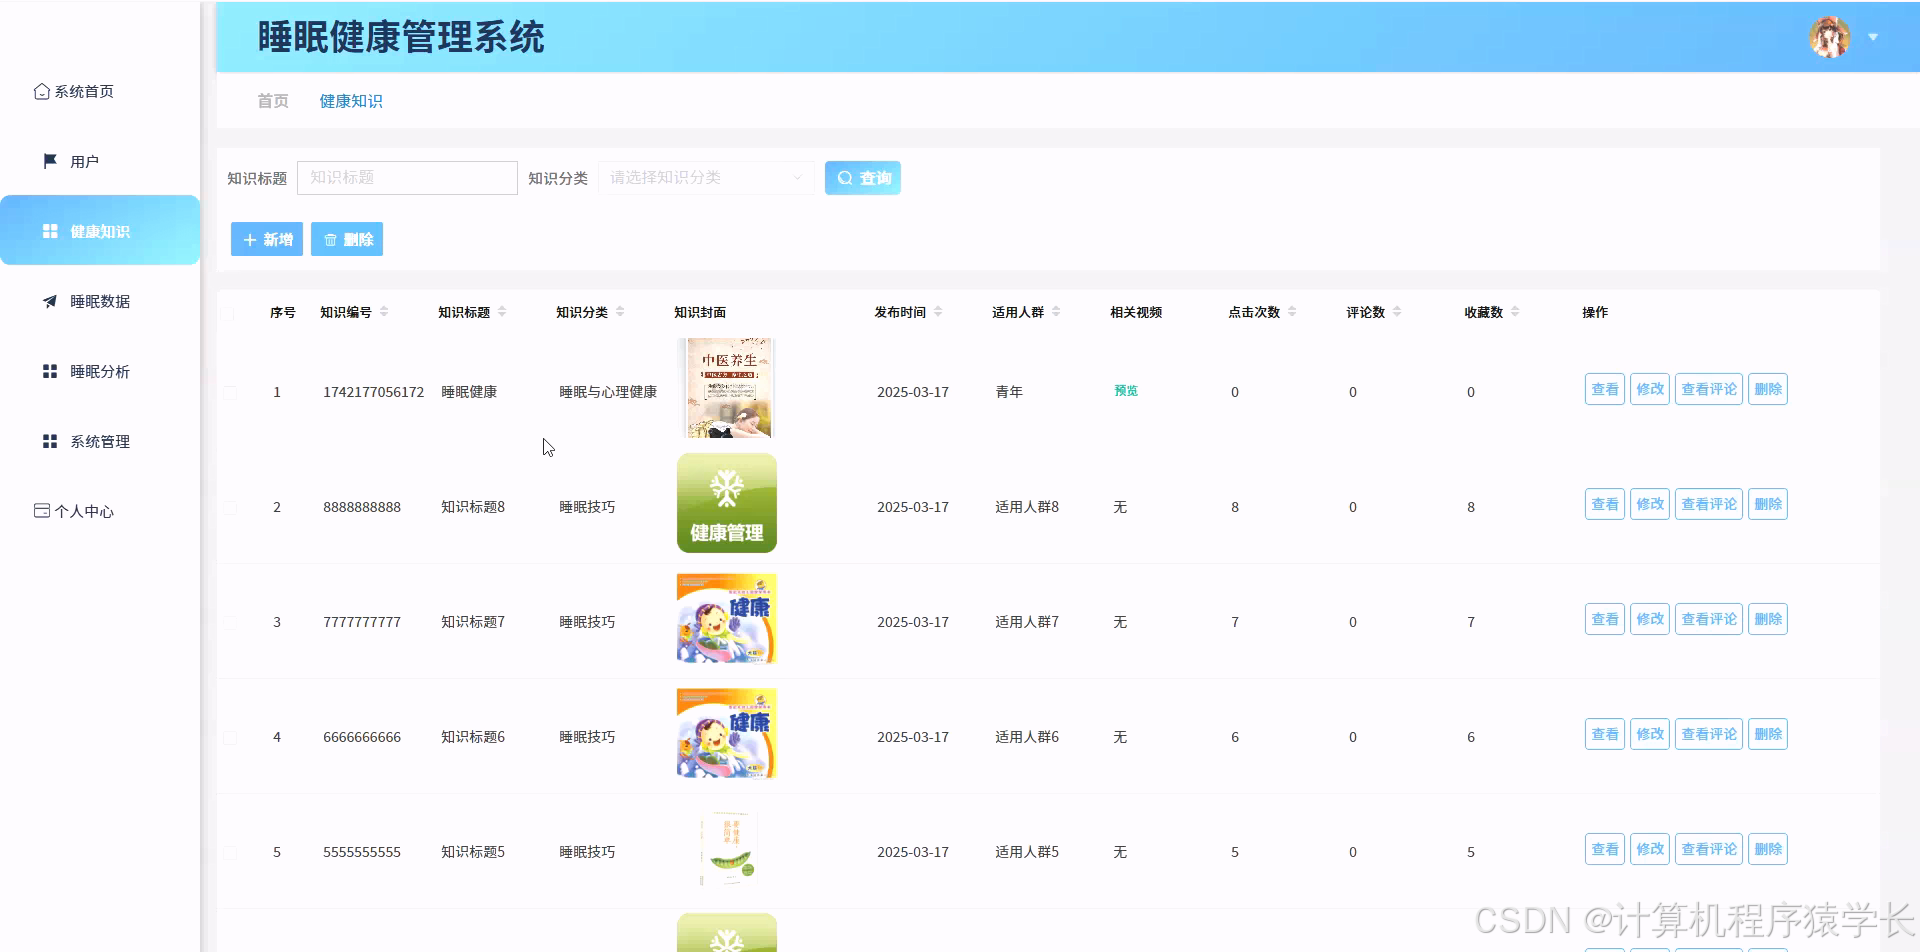The image size is (1920, 952).
Task: Click inside the 知识标题 search input
Action: 407,177
